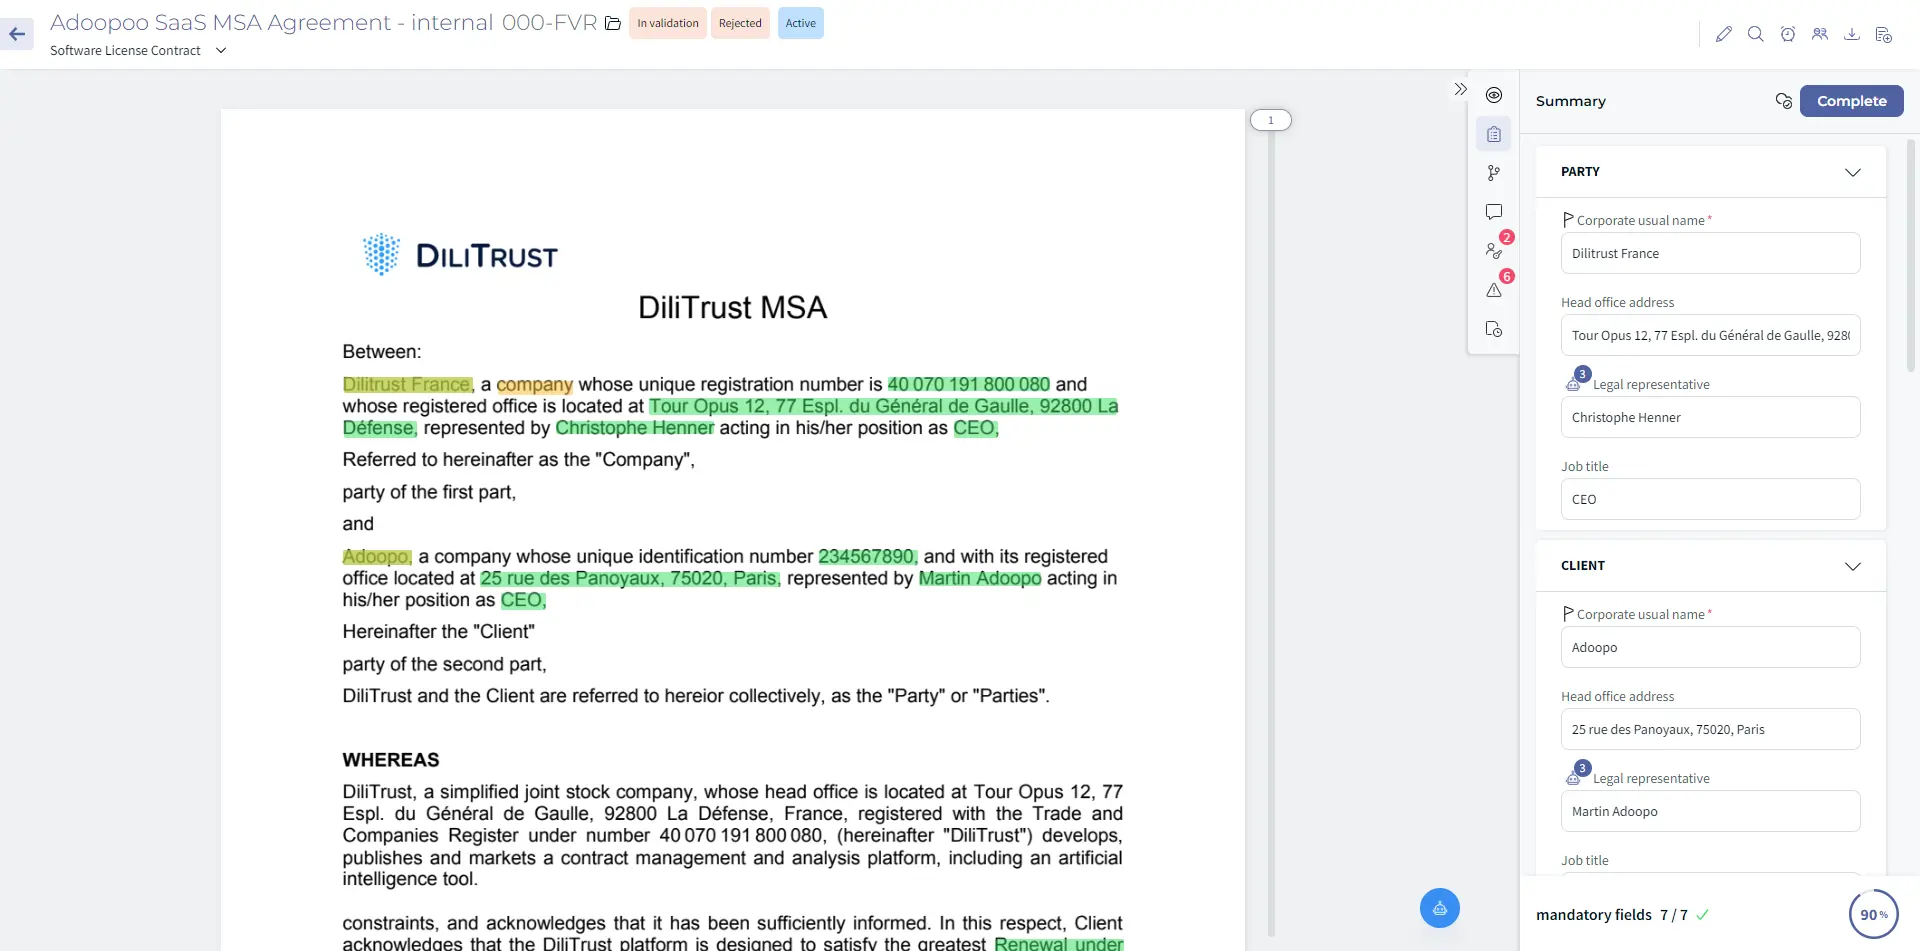Open the document history clock icon in sidebar
Viewport: 1920px width, 951px height.
coord(1494,329)
